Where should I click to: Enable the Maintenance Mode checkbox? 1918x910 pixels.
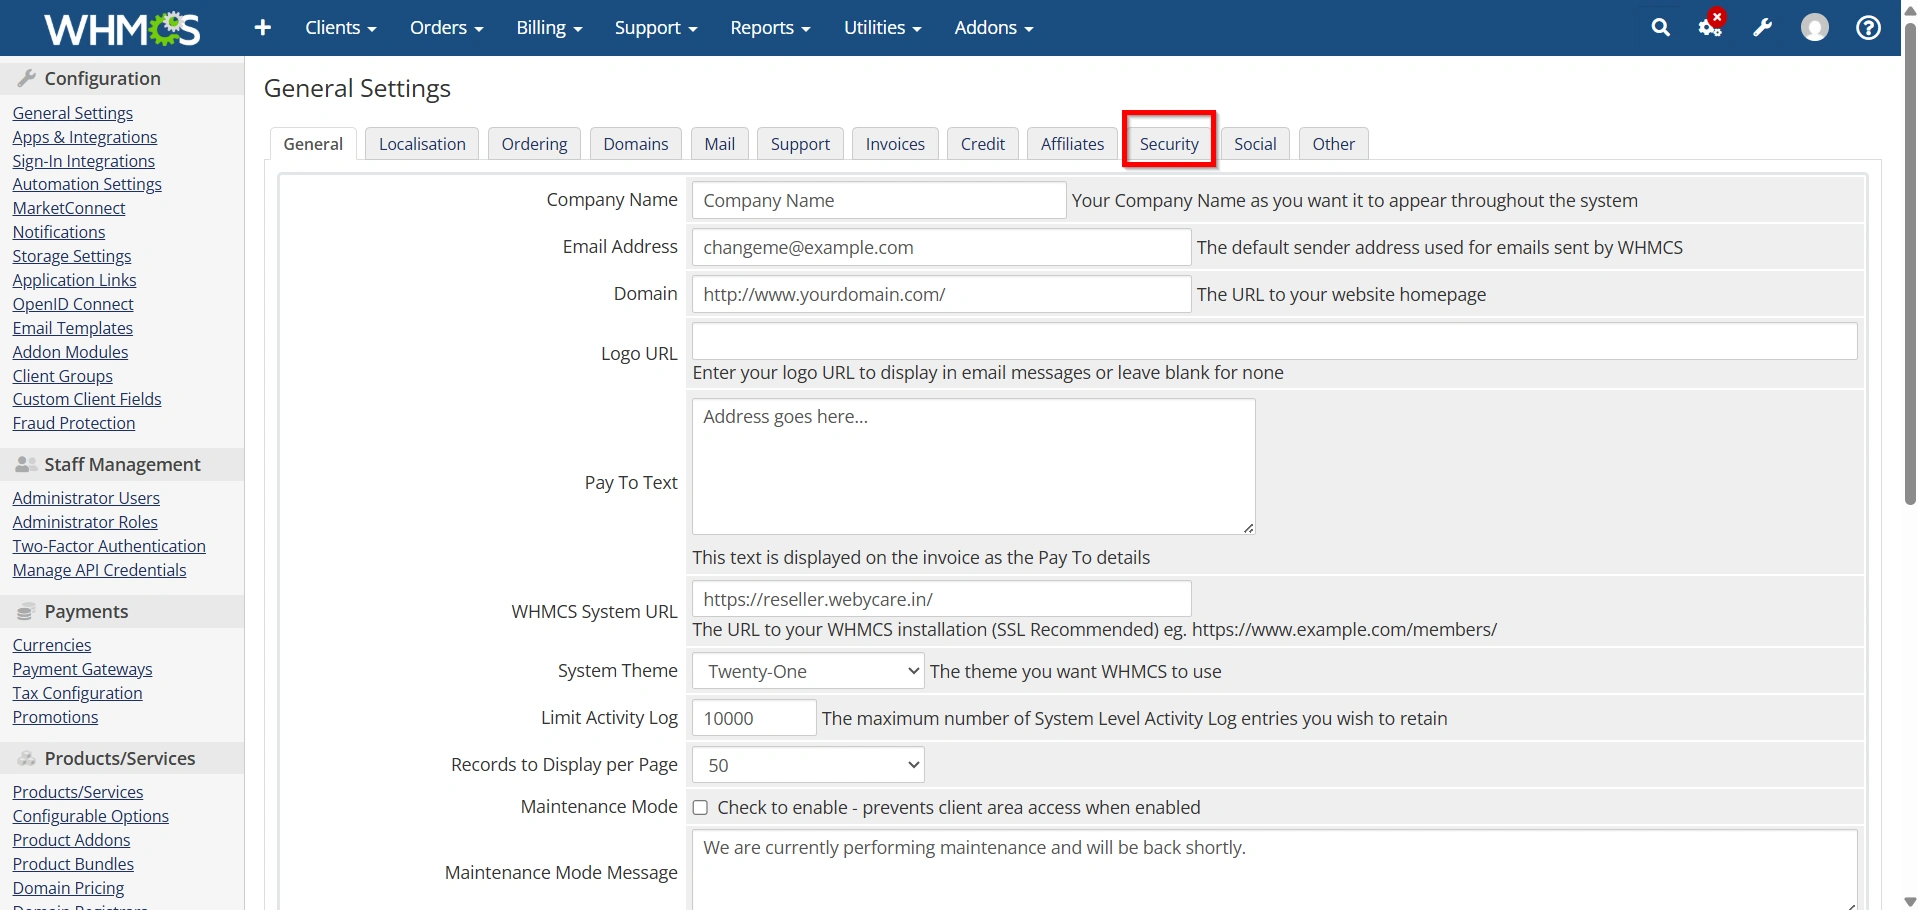coord(700,808)
